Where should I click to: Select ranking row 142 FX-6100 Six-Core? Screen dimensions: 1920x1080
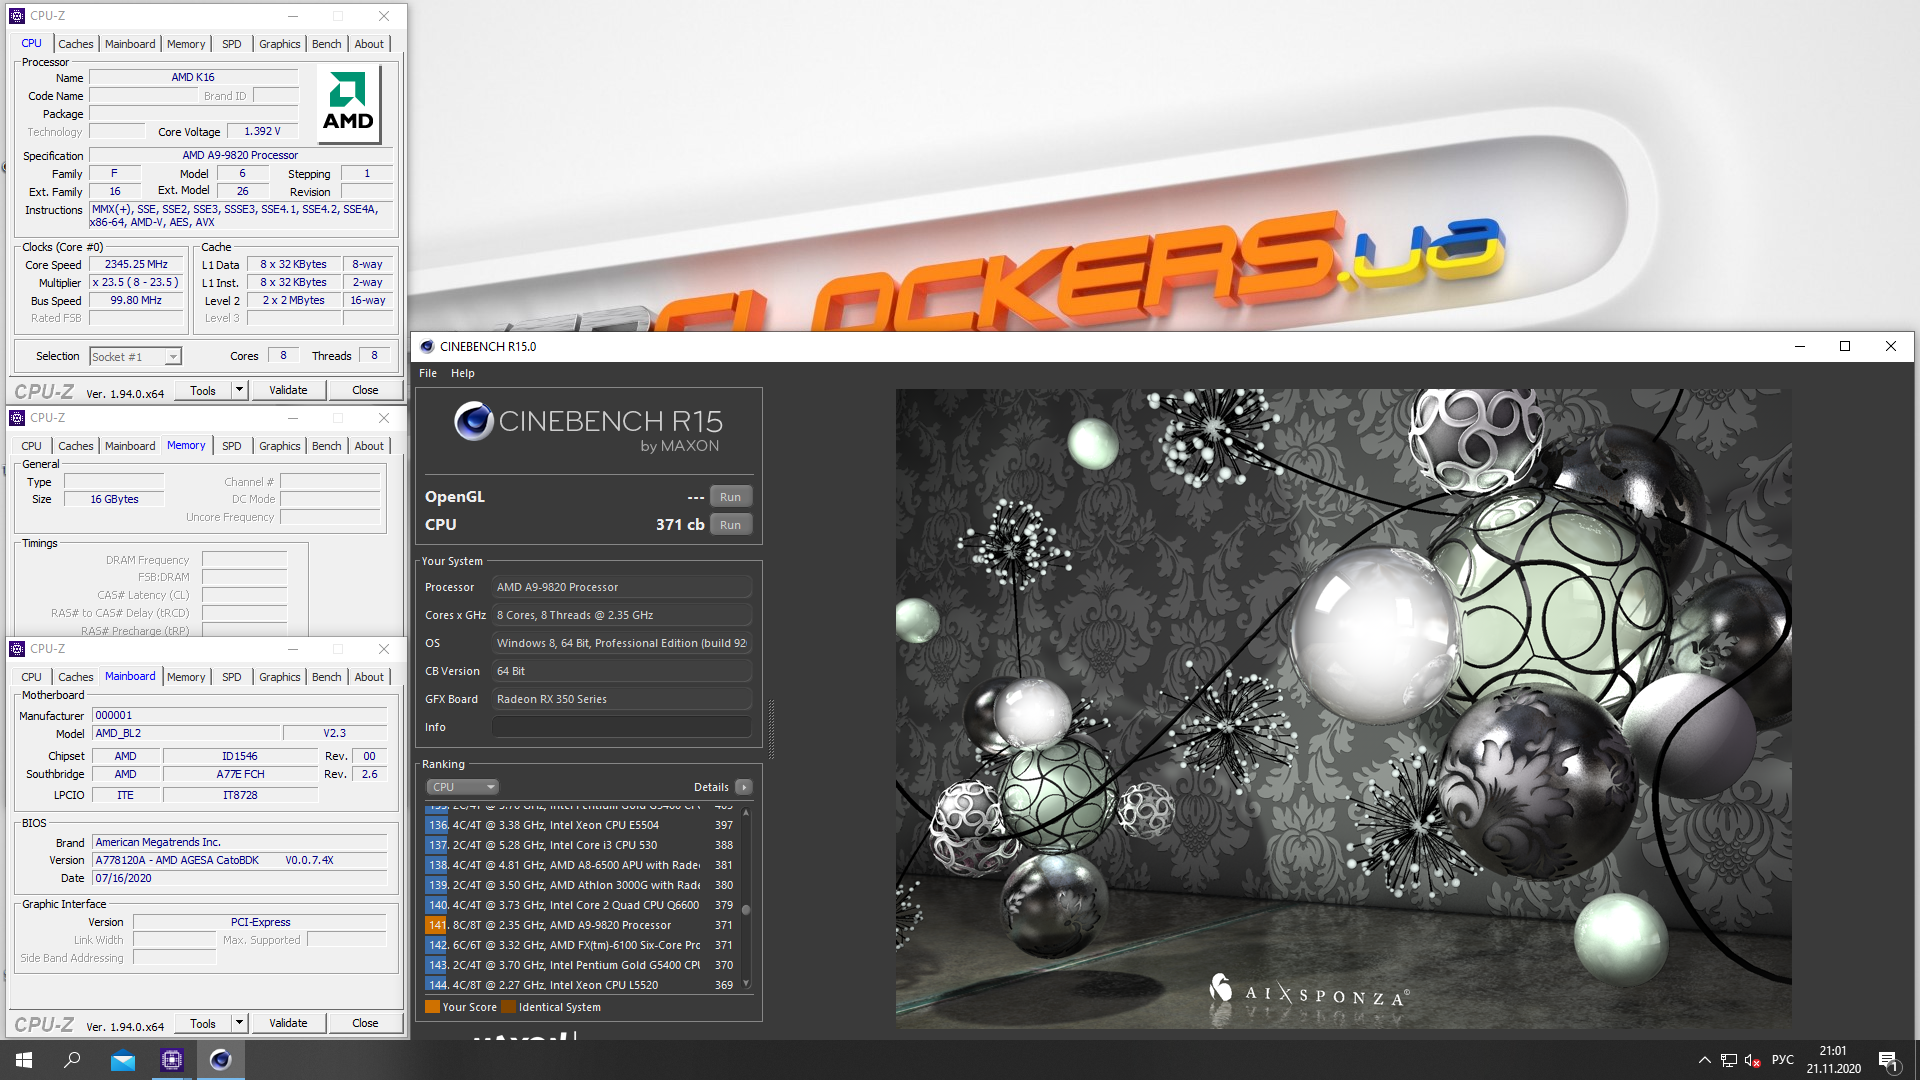pyautogui.click(x=581, y=945)
